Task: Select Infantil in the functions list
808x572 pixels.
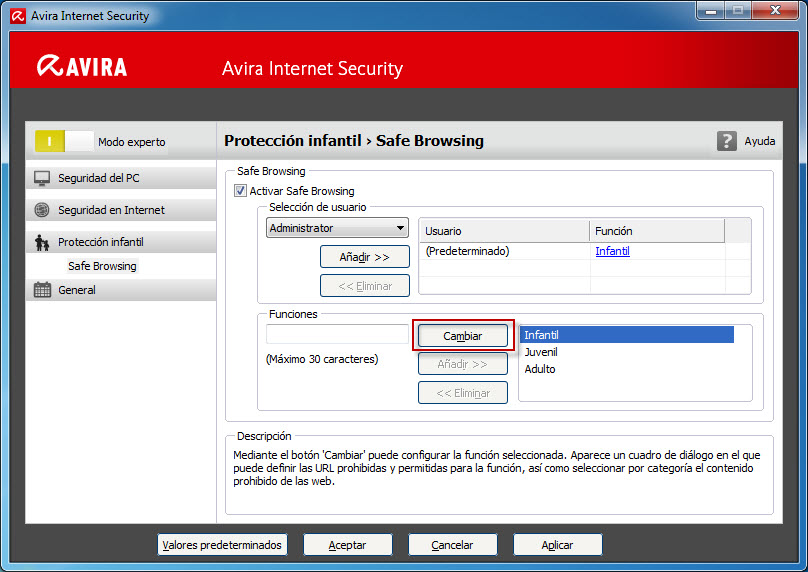Action: click(x=627, y=335)
